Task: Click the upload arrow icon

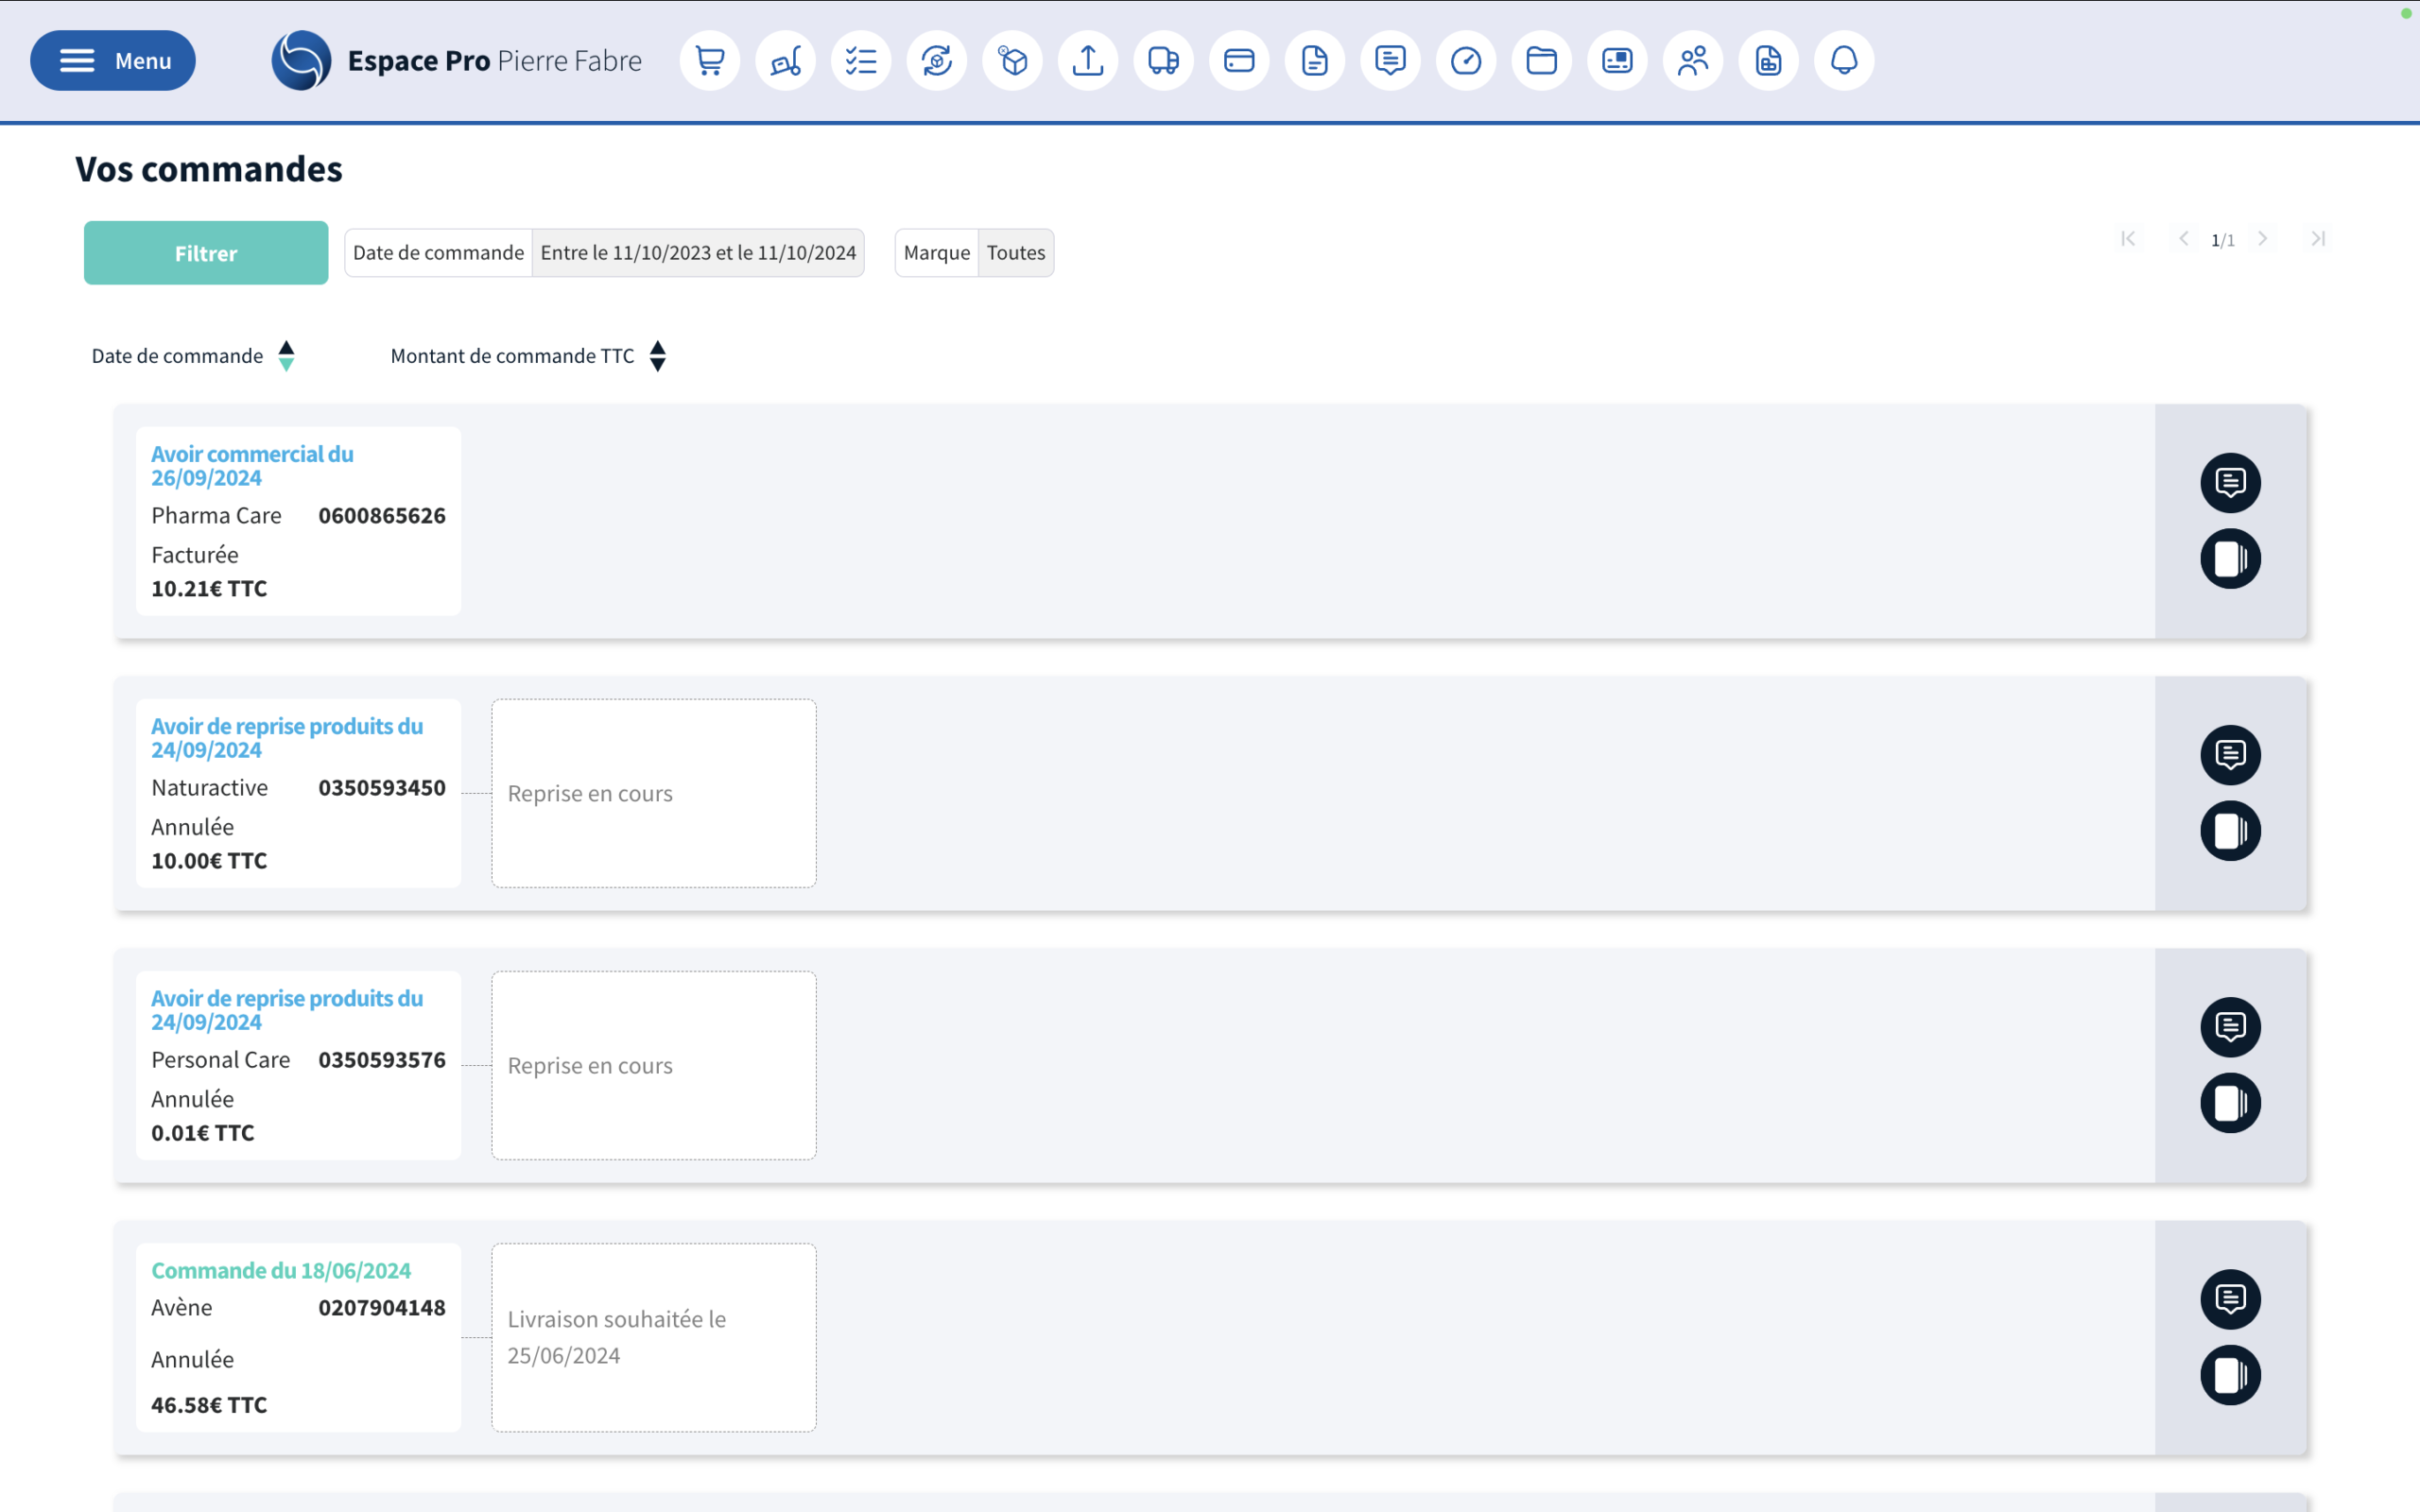Action: point(1088,61)
